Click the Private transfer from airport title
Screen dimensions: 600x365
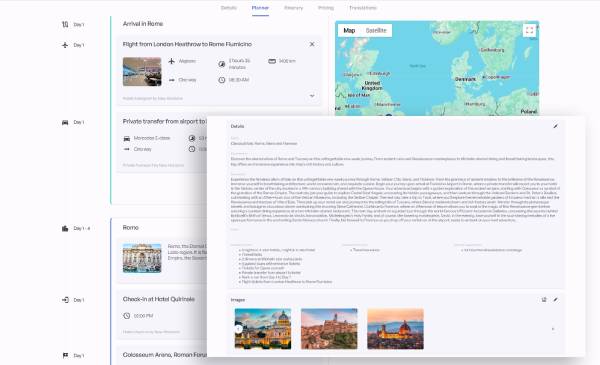pyautogui.click(x=165, y=121)
